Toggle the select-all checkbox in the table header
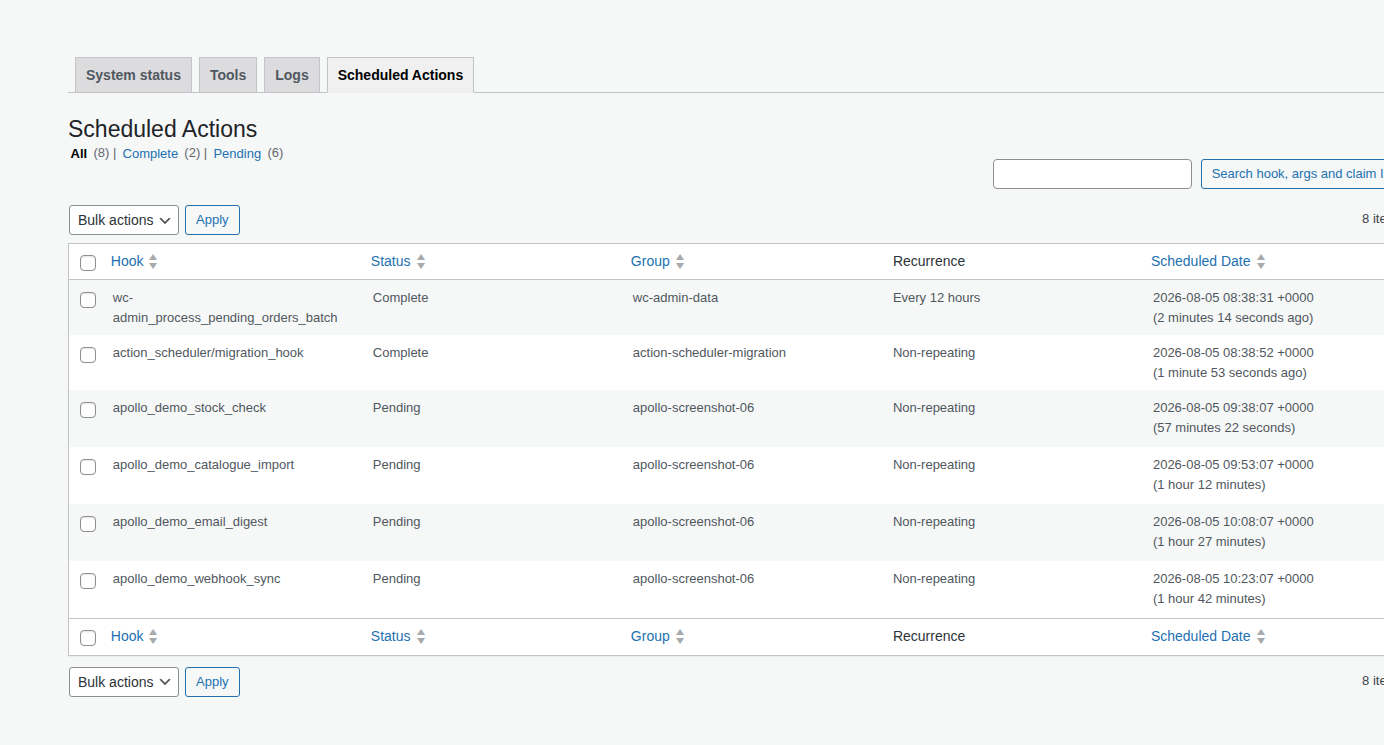 [x=88, y=263]
